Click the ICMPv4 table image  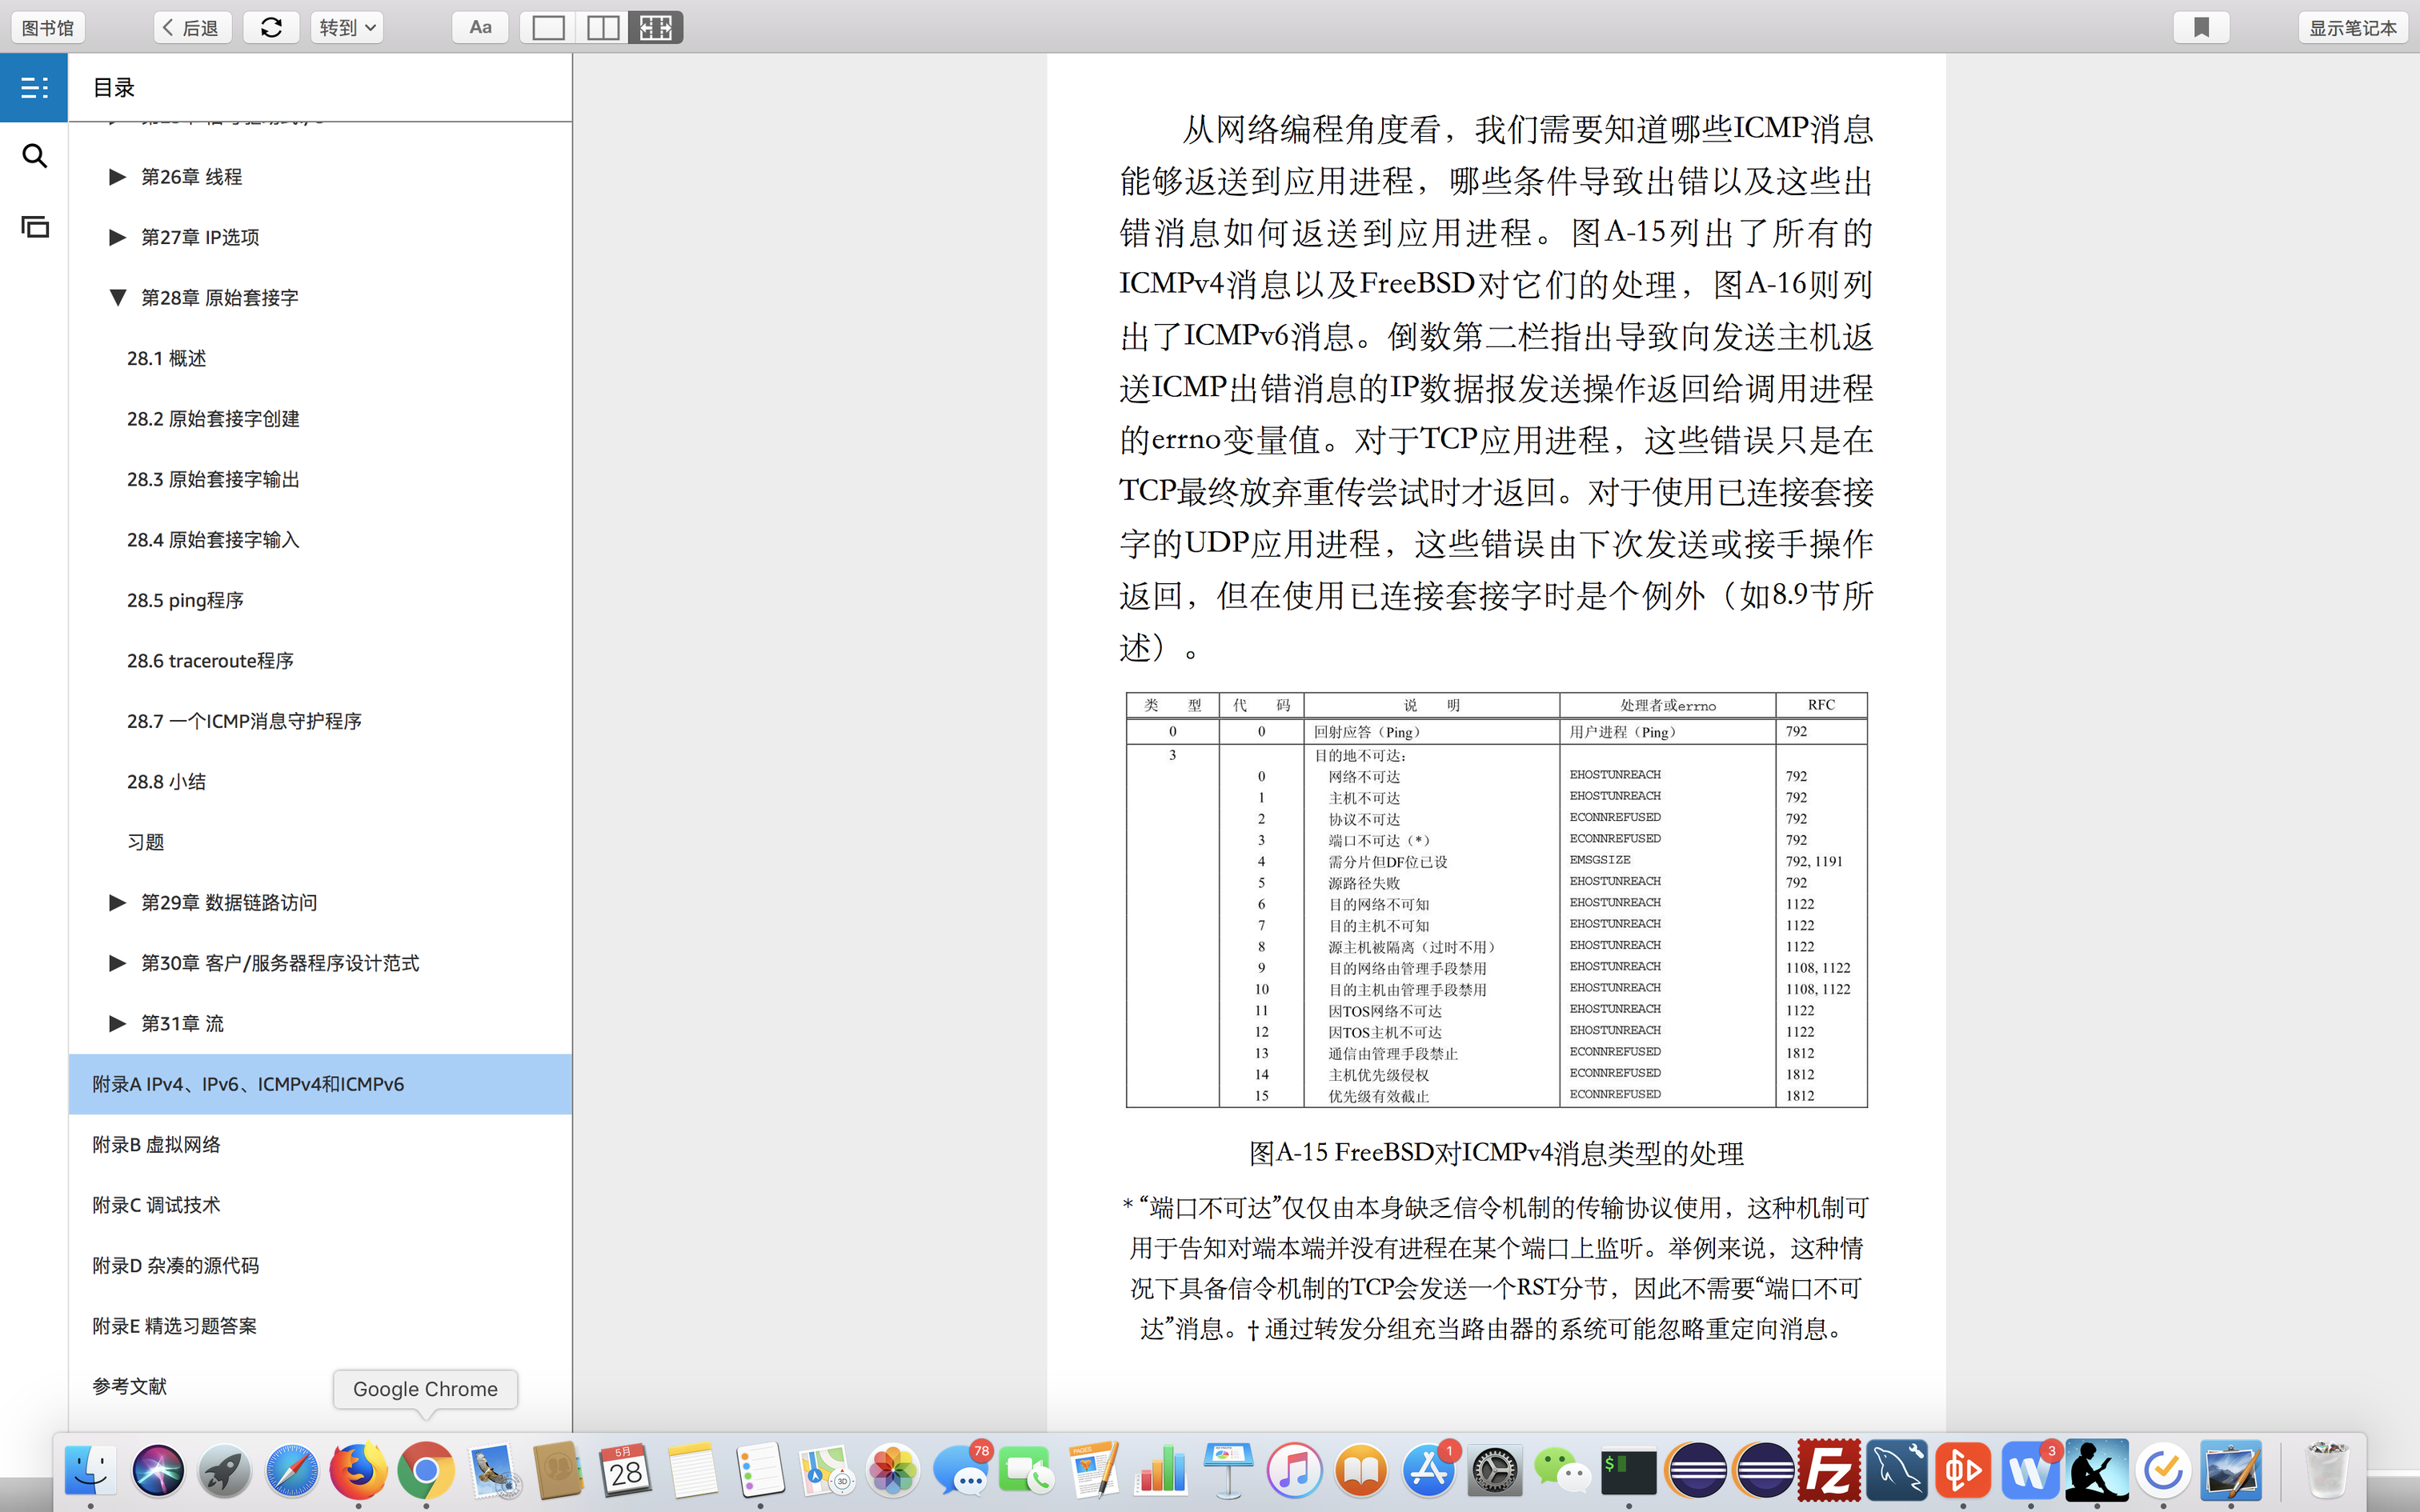click(1496, 899)
